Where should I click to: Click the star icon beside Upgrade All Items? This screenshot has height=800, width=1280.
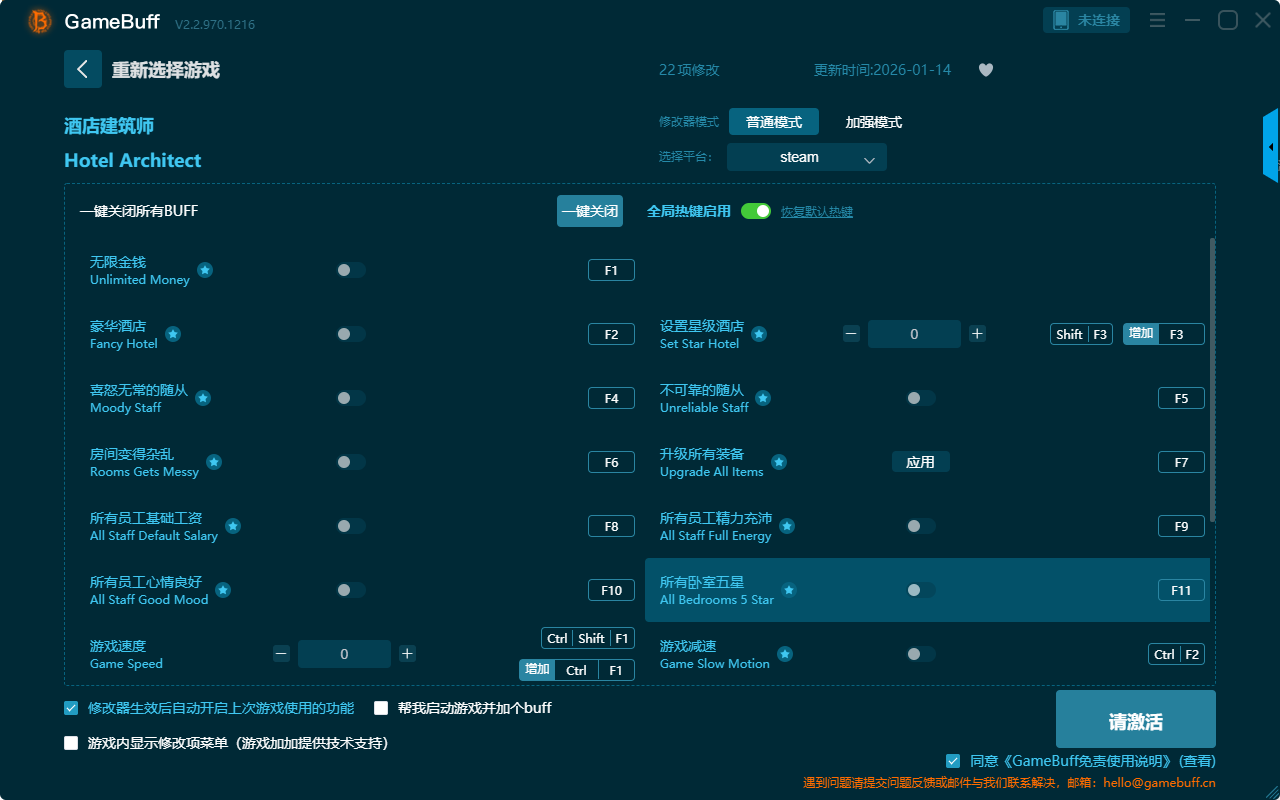tap(779, 462)
